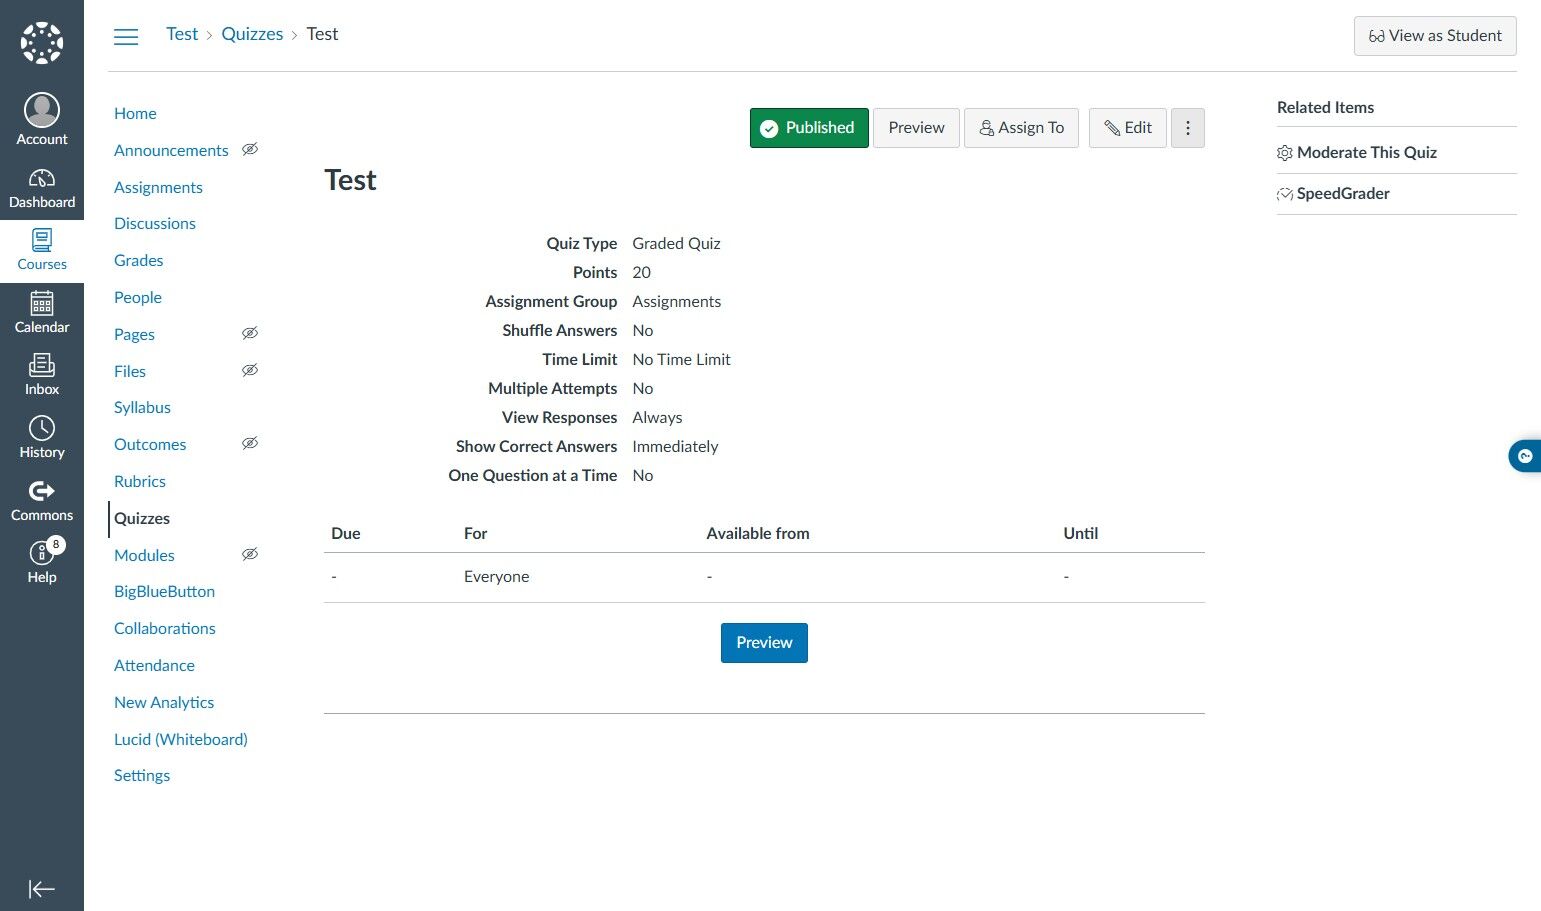Click the top Preview button
Image resolution: width=1541 pixels, height=911 pixels.
(x=916, y=128)
